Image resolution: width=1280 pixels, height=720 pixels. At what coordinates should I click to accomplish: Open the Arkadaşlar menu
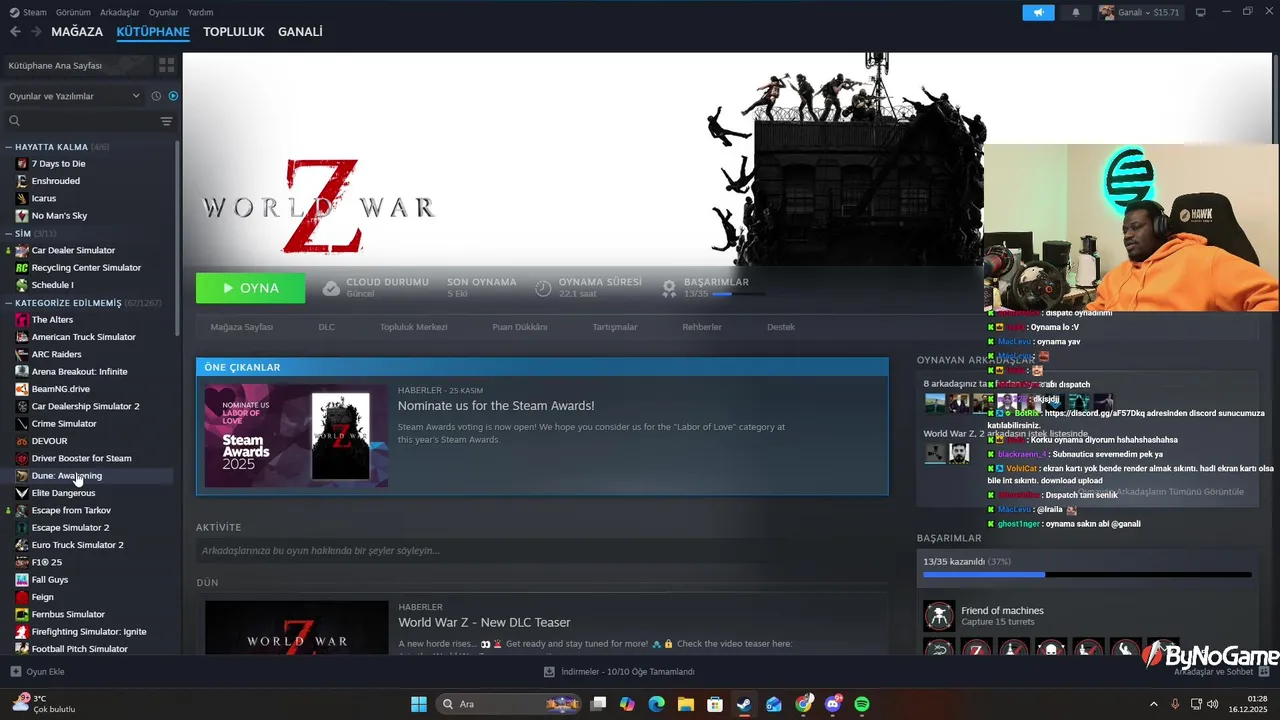tap(121, 12)
